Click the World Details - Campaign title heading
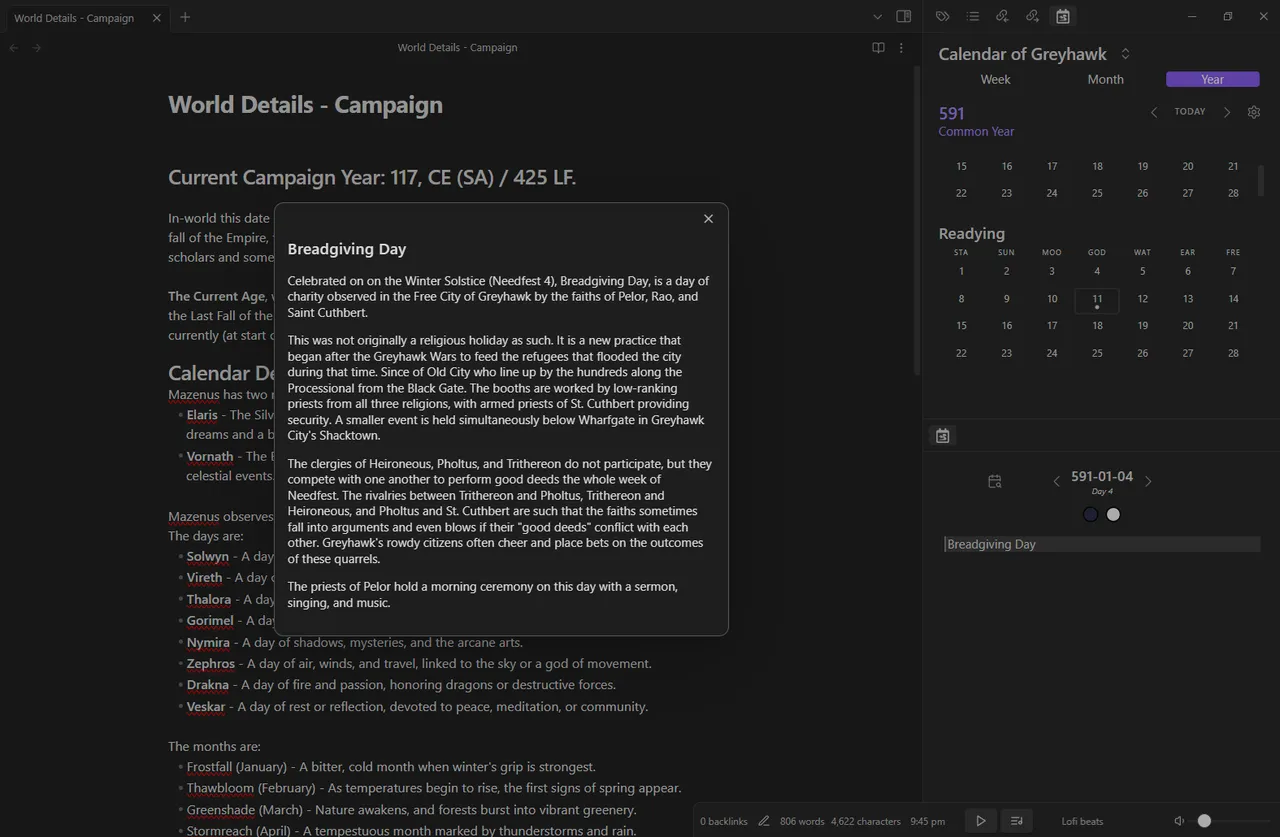 [305, 105]
